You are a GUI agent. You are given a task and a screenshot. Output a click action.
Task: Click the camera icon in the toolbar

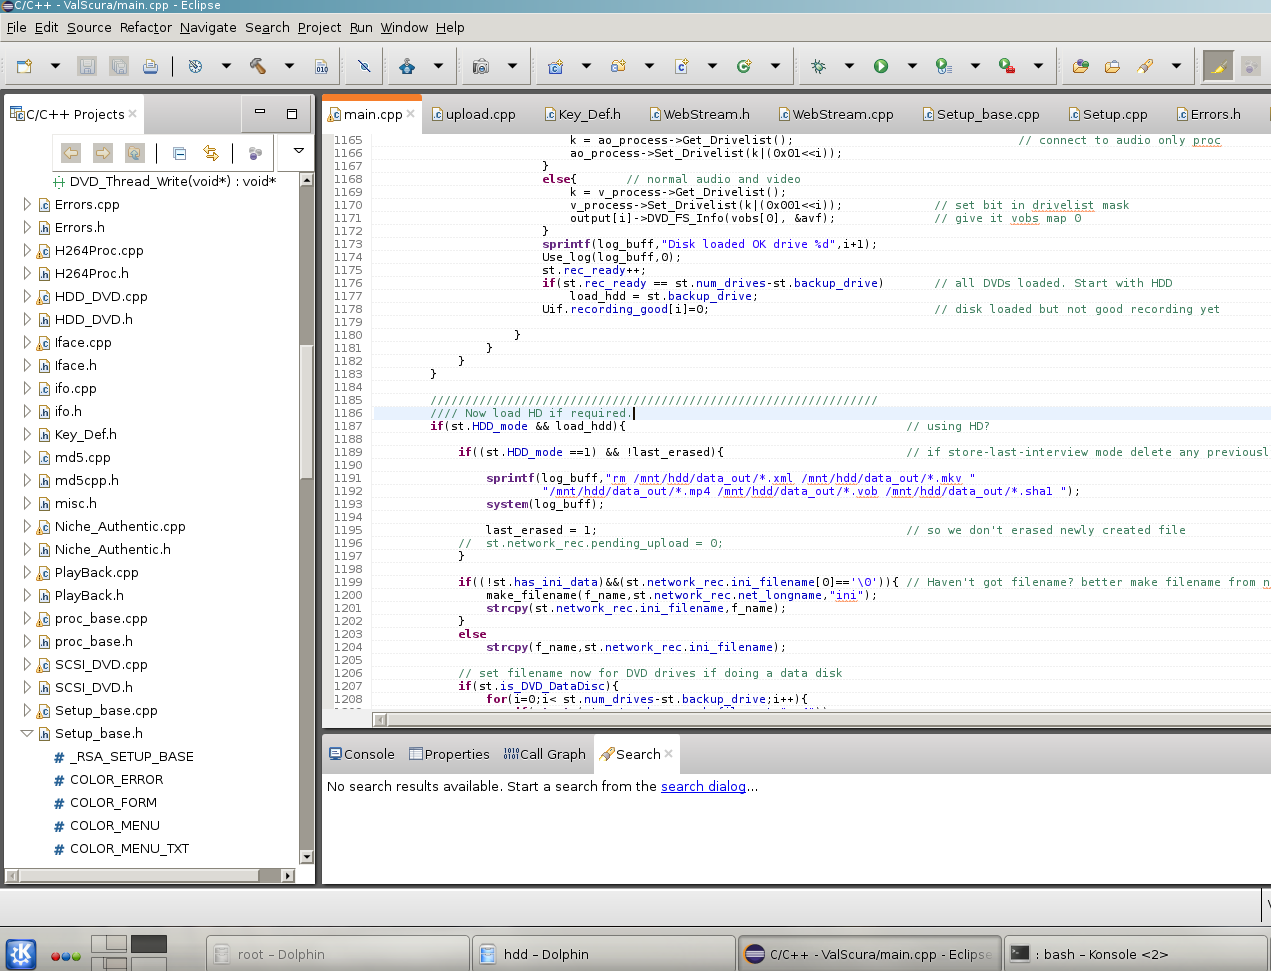[x=481, y=66]
